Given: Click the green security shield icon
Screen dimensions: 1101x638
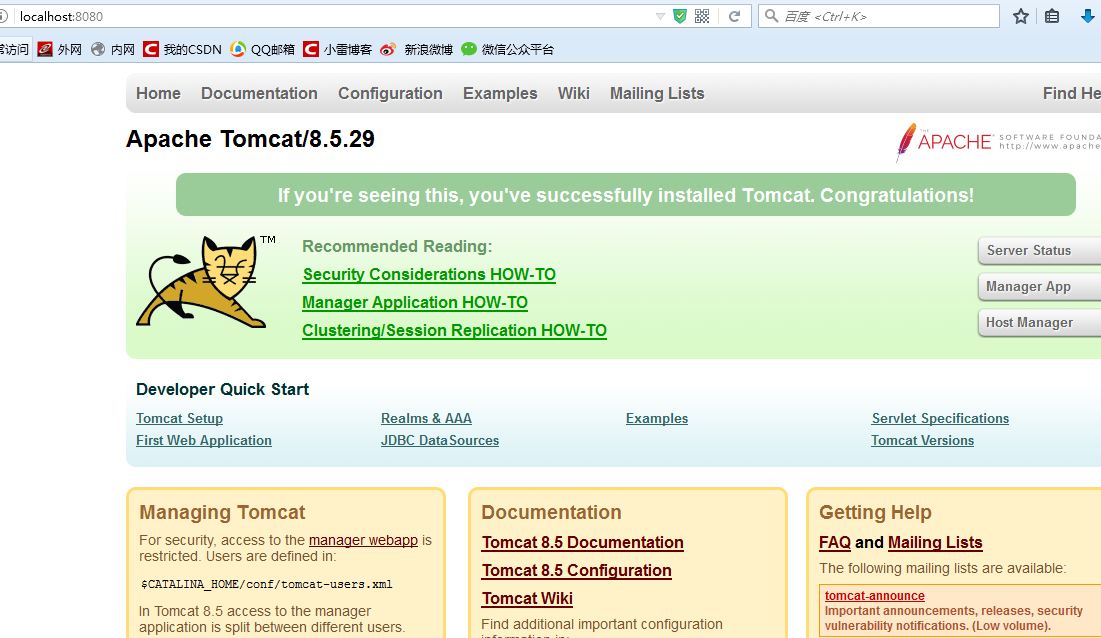Looking at the screenshot, I should click(680, 16).
